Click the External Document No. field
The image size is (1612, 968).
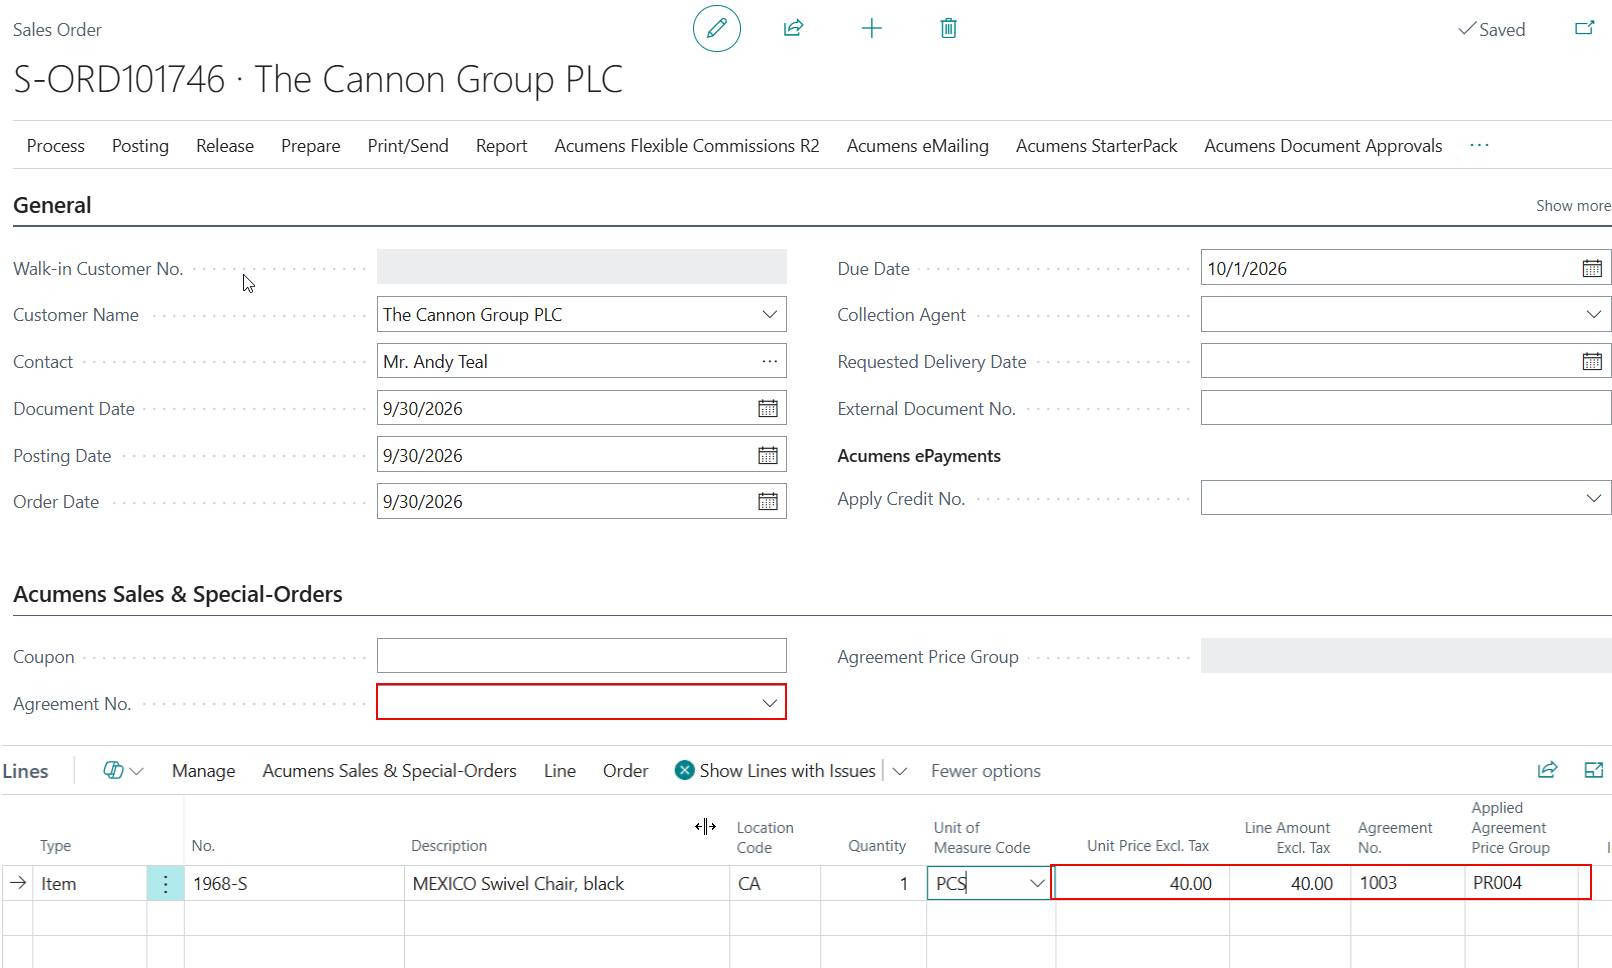click(1405, 408)
